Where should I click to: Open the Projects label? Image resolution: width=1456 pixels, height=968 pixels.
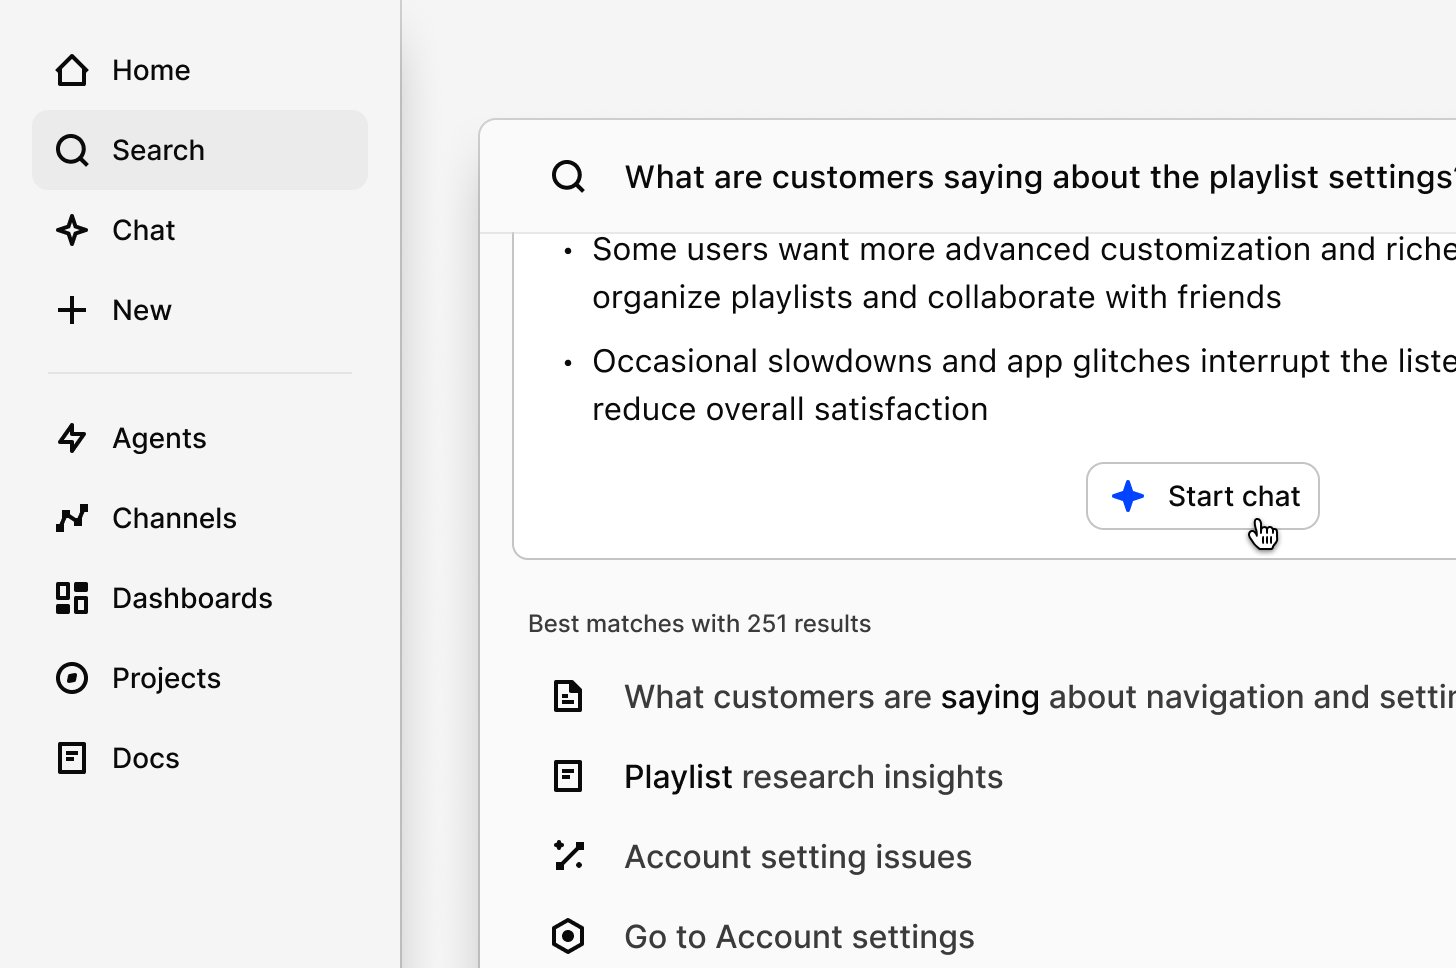coord(166,678)
